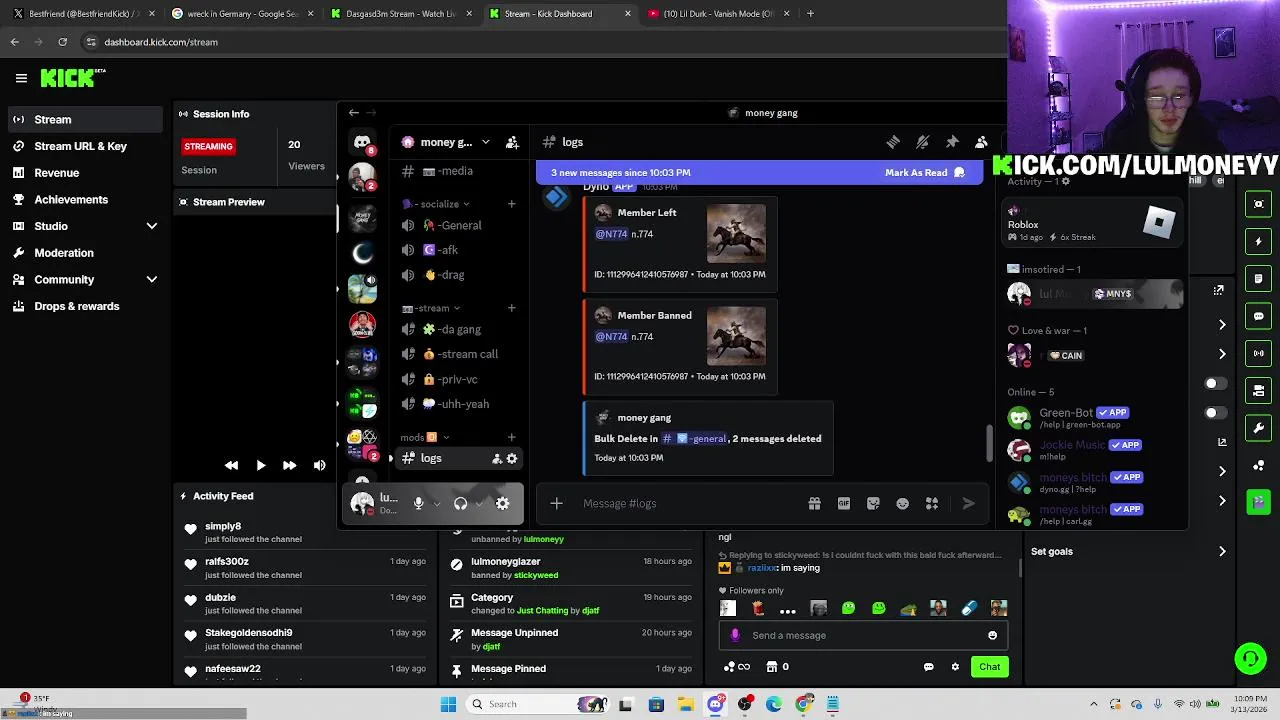Mute Discord microphone
The width and height of the screenshot is (1280, 720).
click(x=418, y=504)
